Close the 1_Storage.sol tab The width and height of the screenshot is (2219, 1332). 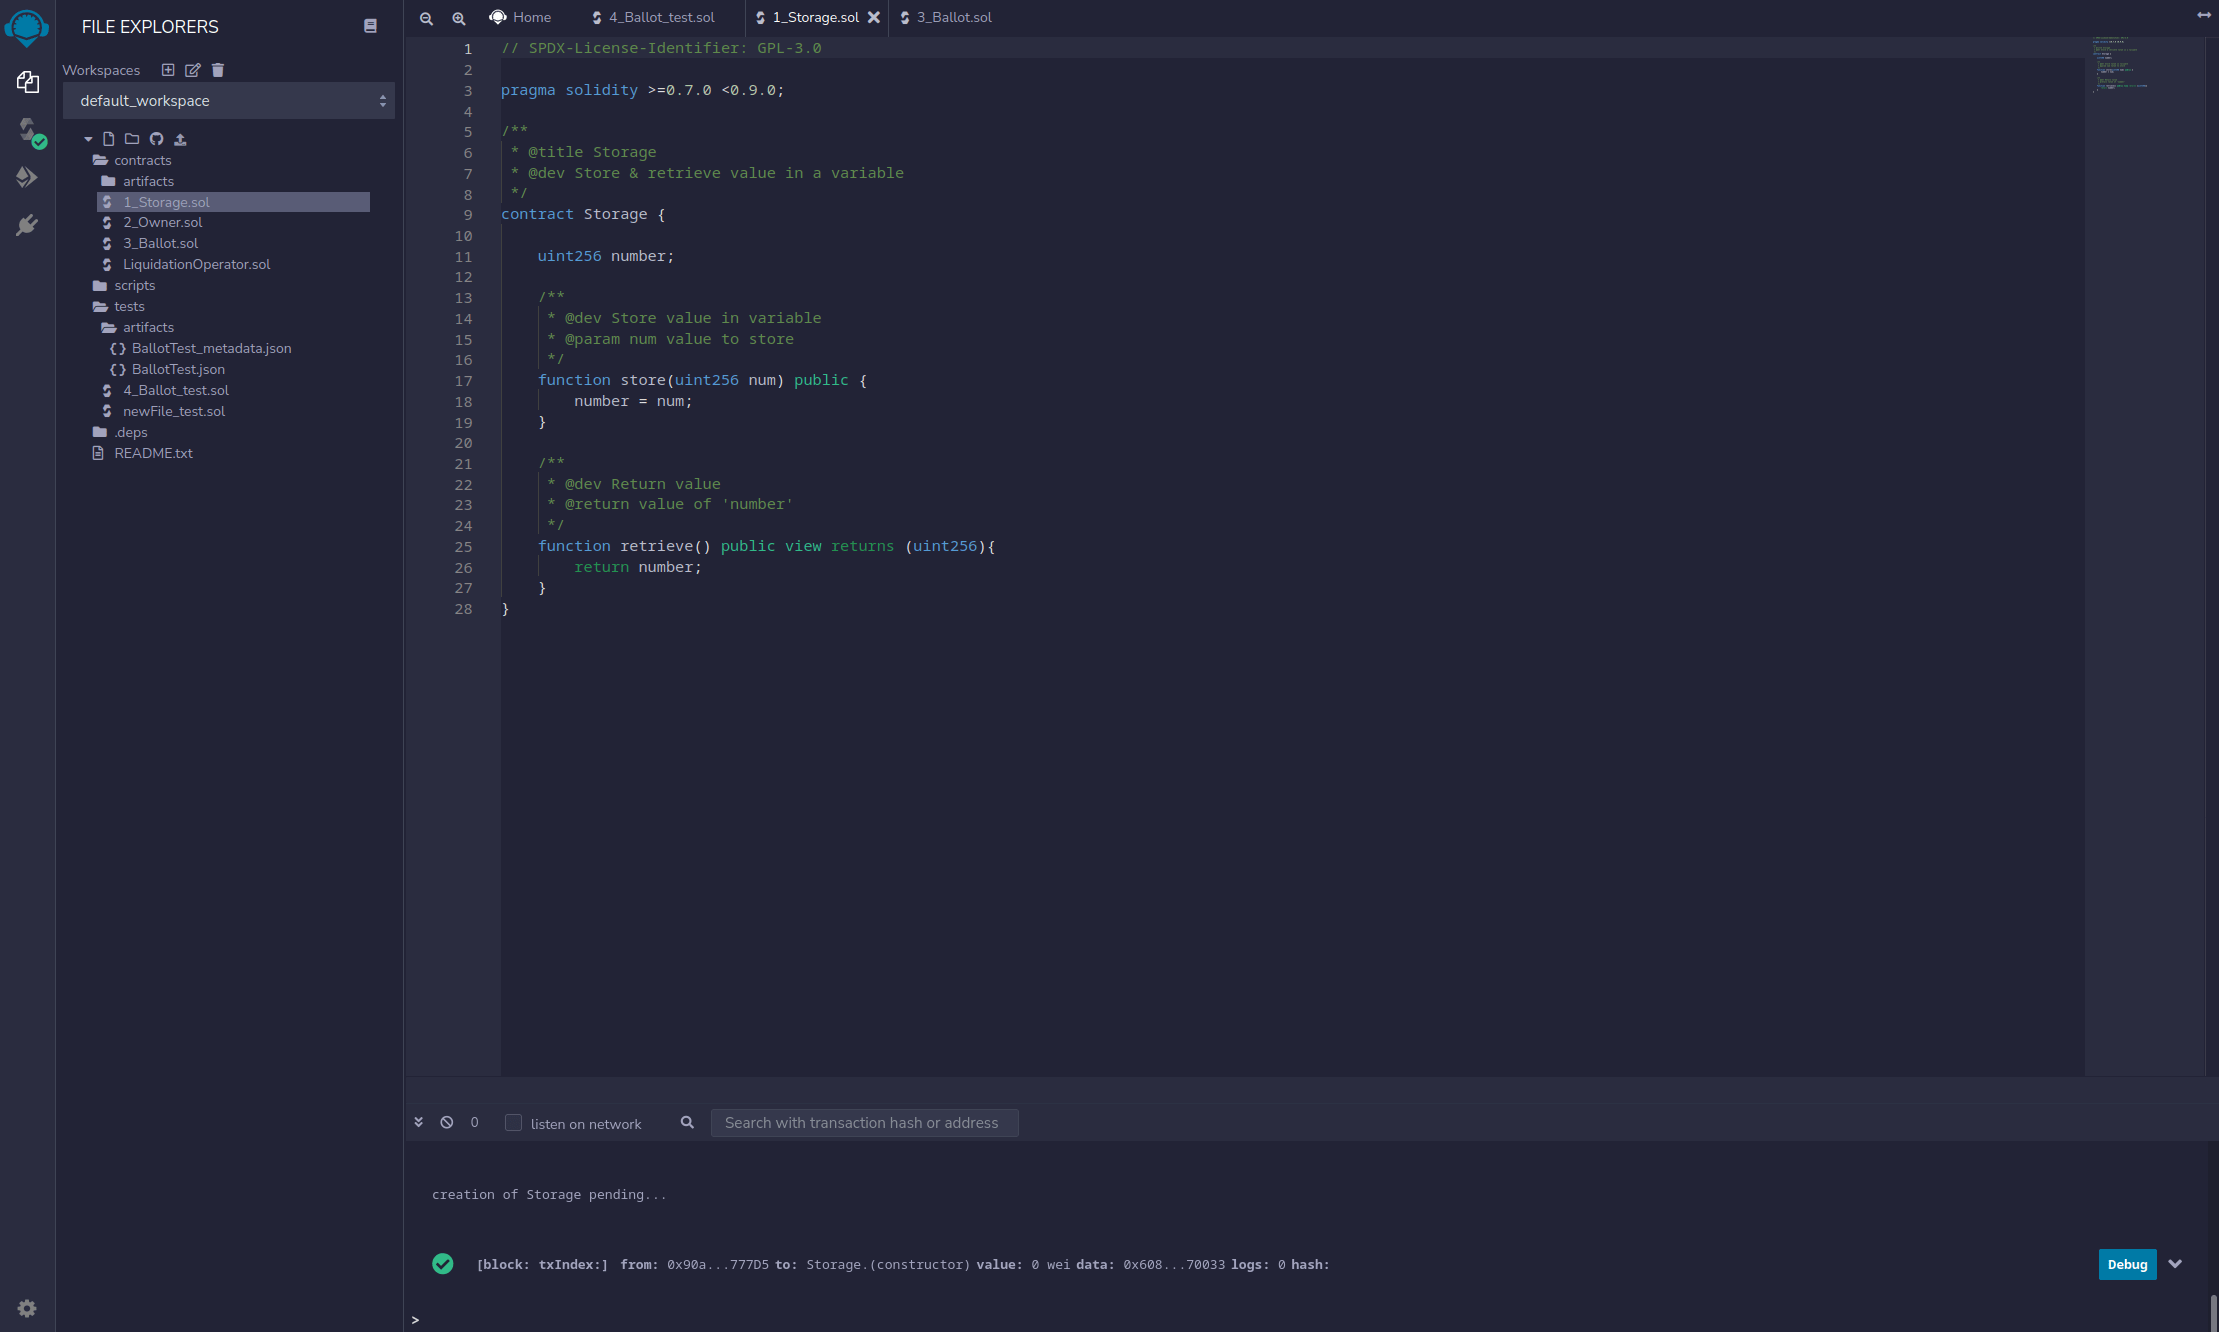tap(875, 17)
